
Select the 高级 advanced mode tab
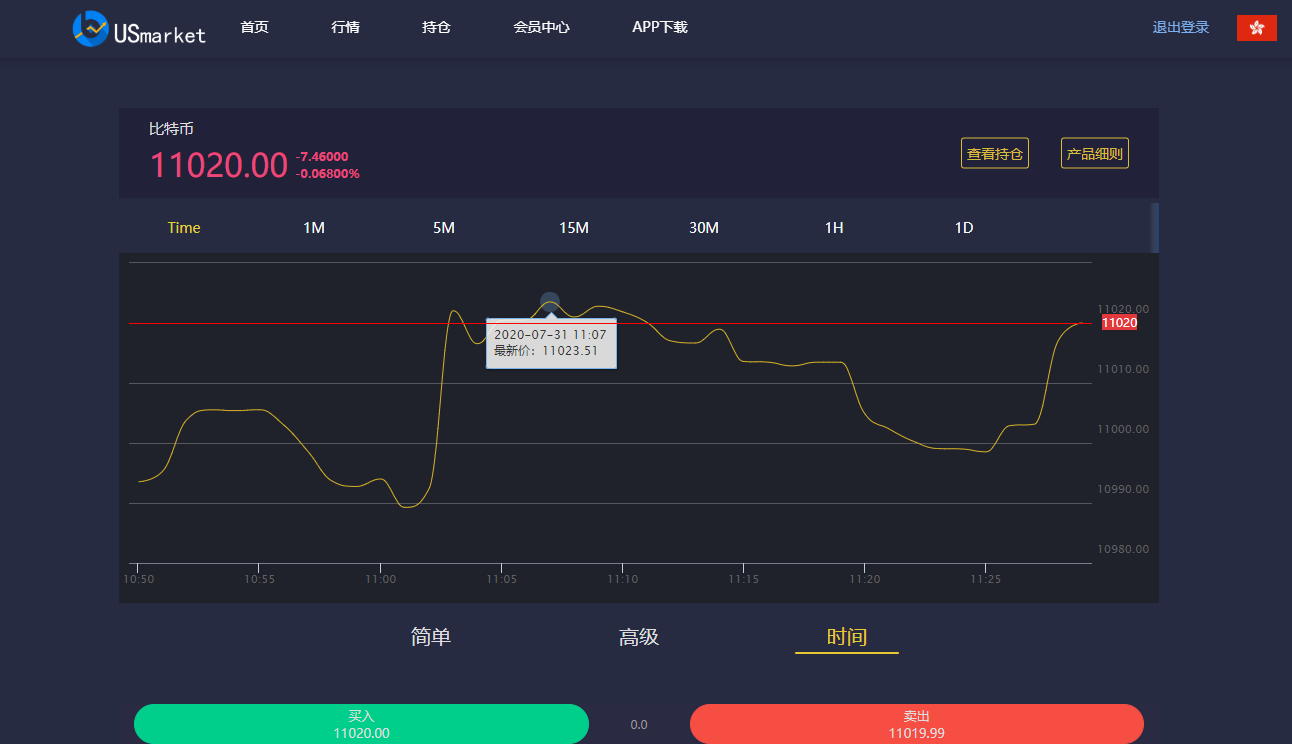(x=639, y=637)
